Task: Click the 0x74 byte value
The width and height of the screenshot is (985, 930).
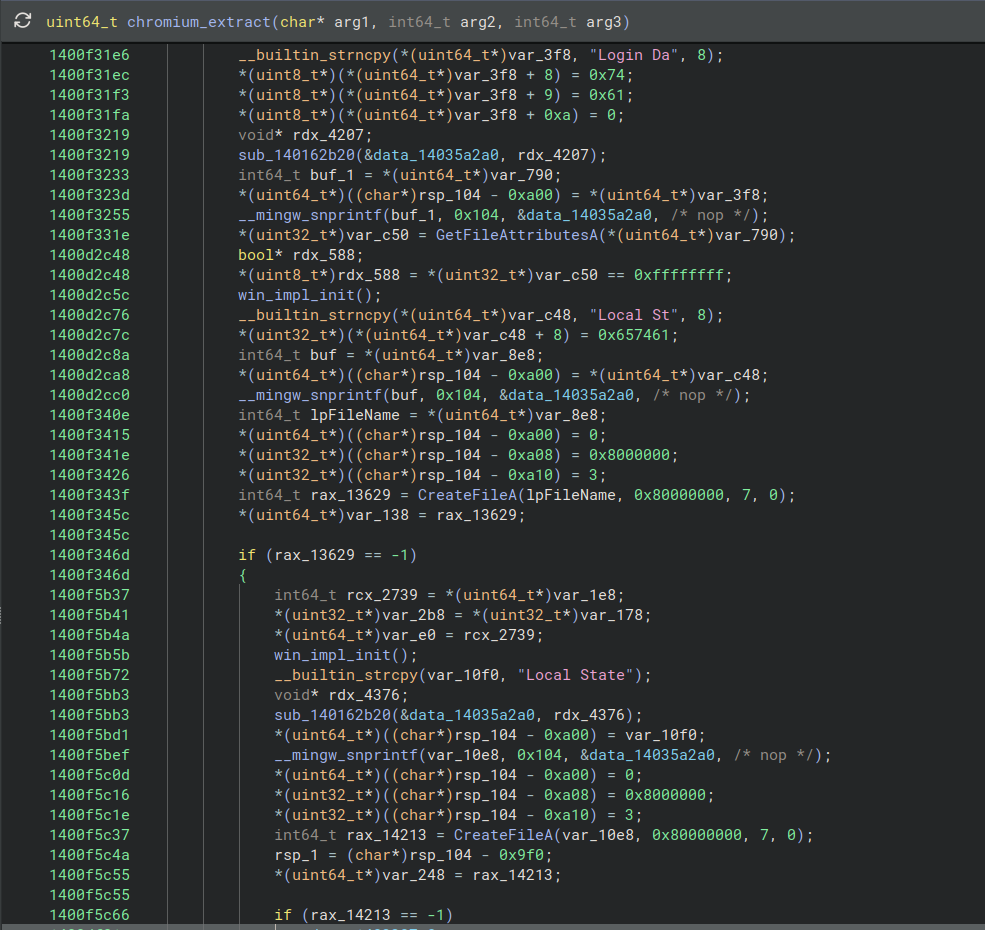Action: [x=606, y=75]
